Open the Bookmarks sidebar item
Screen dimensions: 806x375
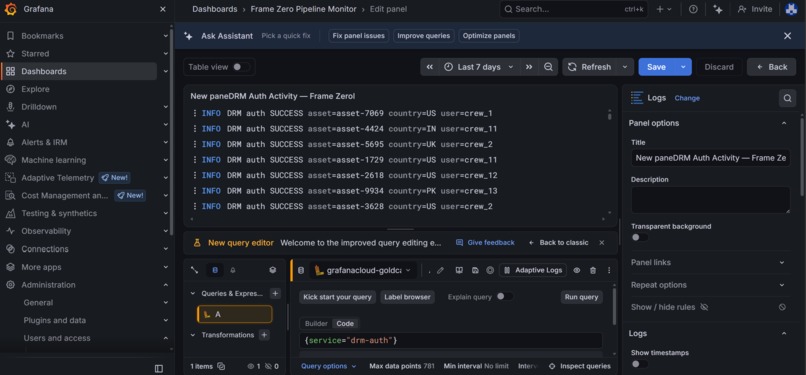(x=42, y=36)
